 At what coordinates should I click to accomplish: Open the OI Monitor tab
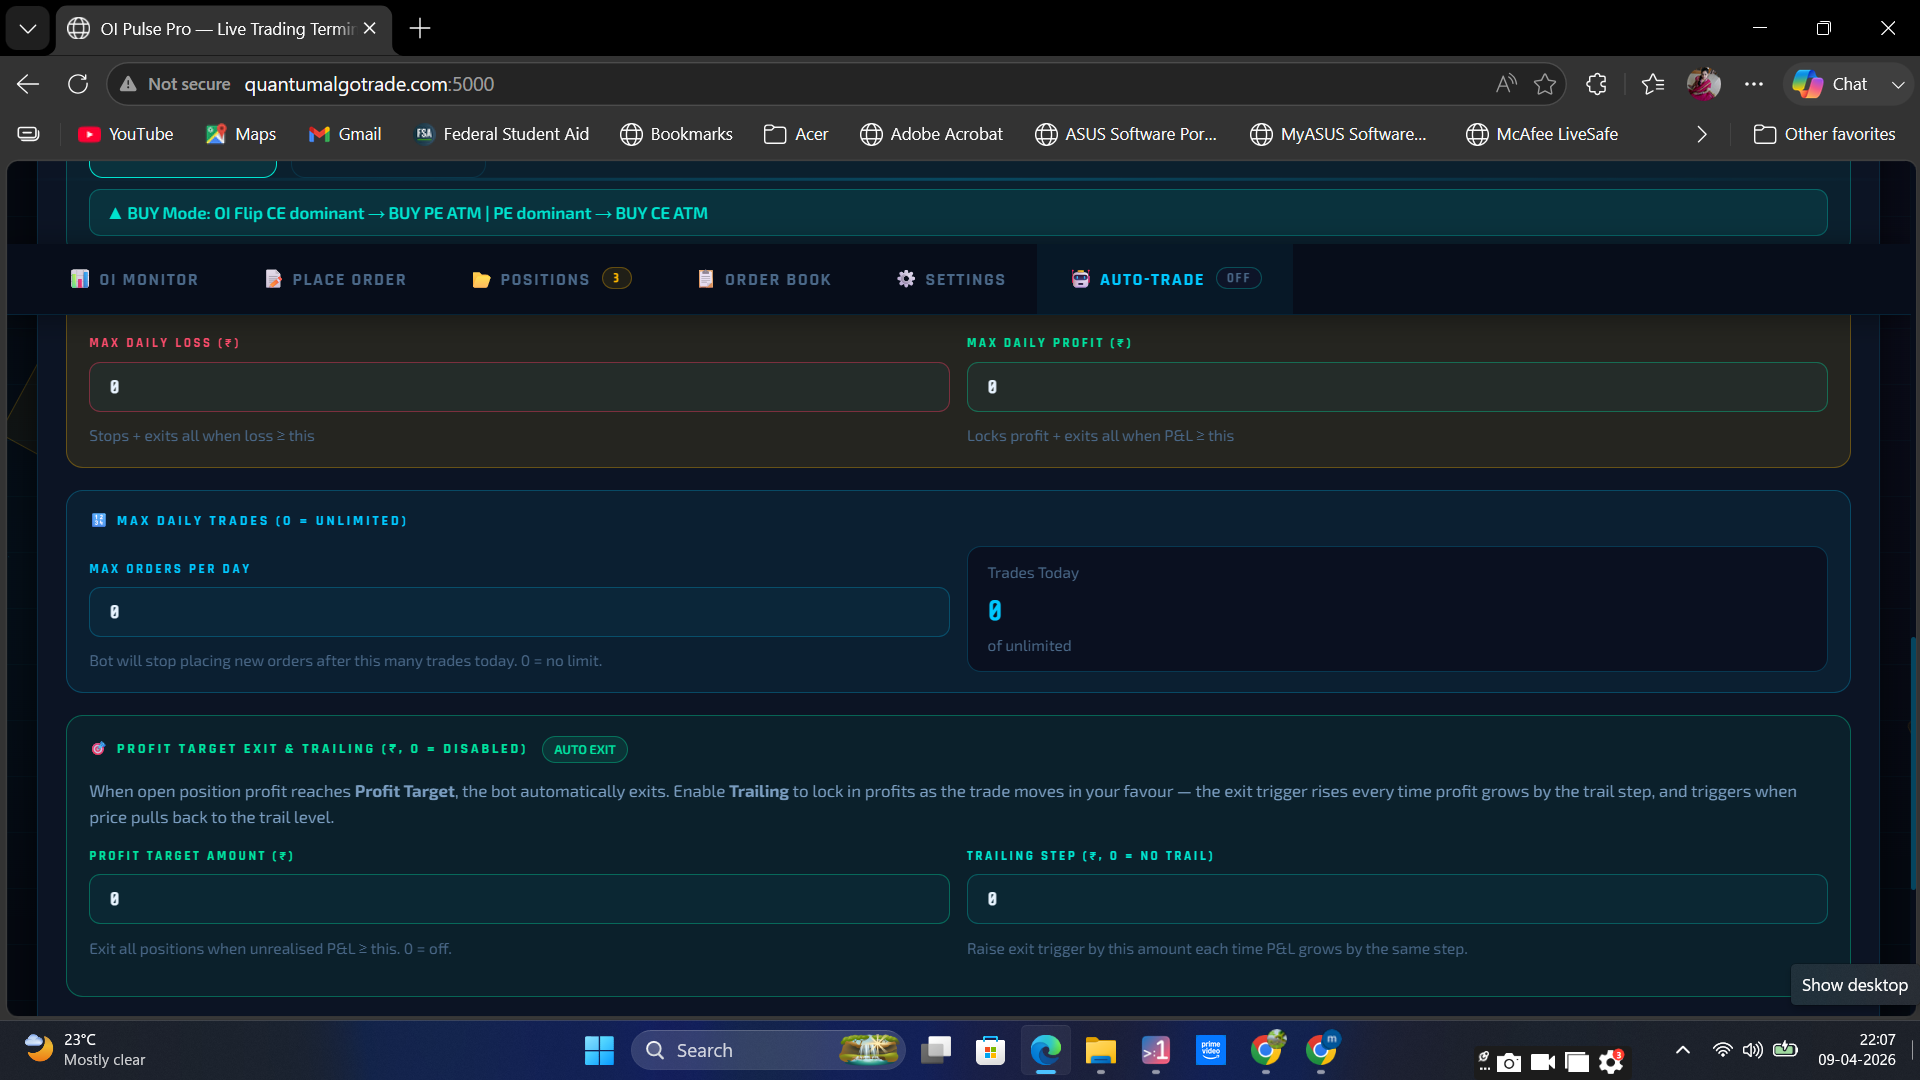pyautogui.click(x=134, y=279)
